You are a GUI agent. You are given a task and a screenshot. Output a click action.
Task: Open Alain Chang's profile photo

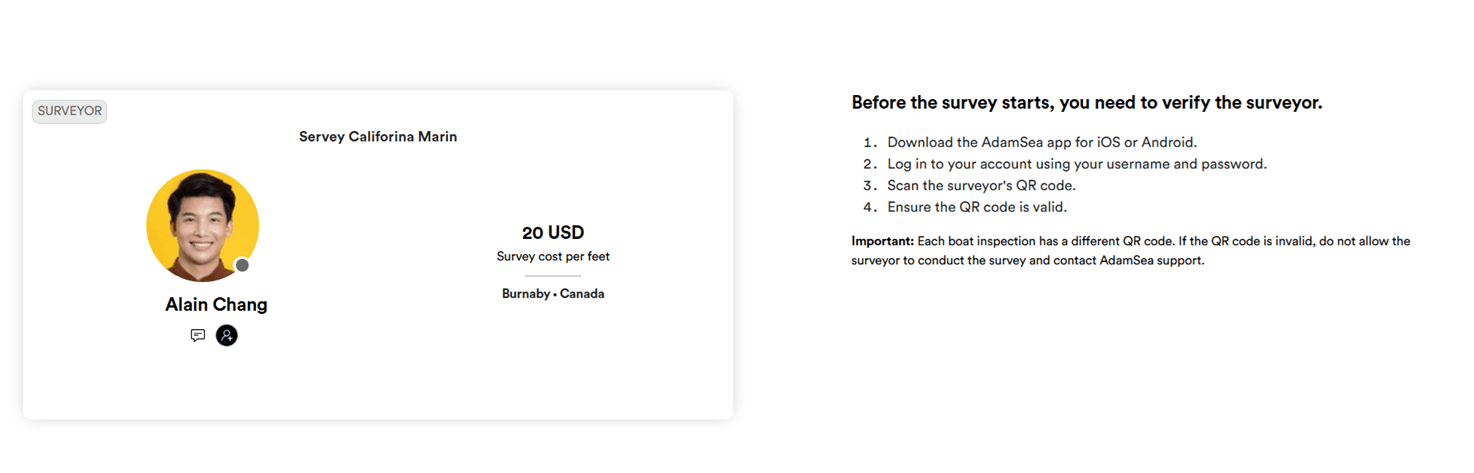pos(202,225)
